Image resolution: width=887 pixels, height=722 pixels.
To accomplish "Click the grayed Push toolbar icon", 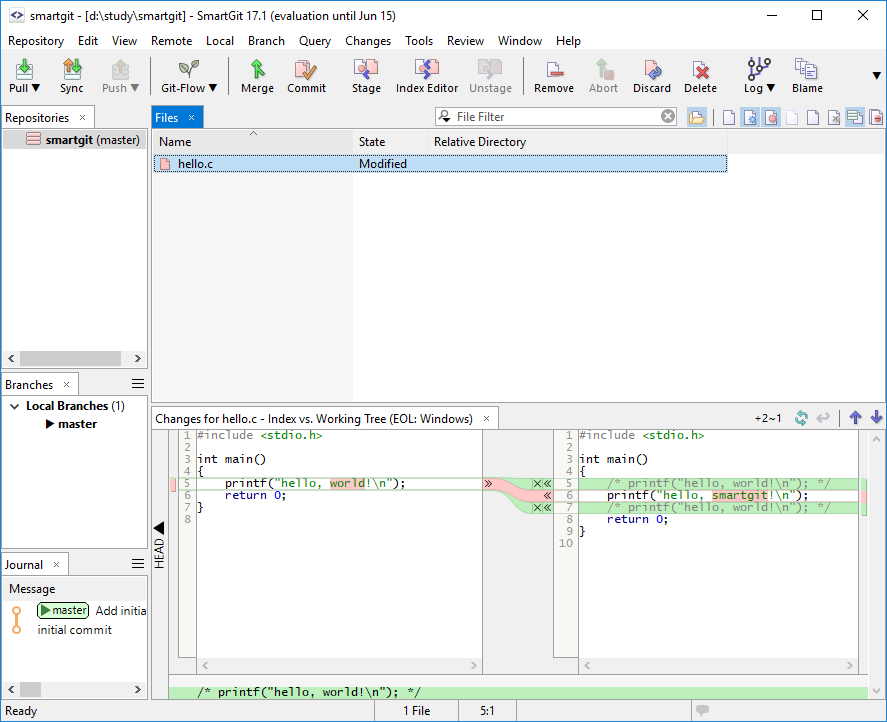I will click(x=120, y=69).
